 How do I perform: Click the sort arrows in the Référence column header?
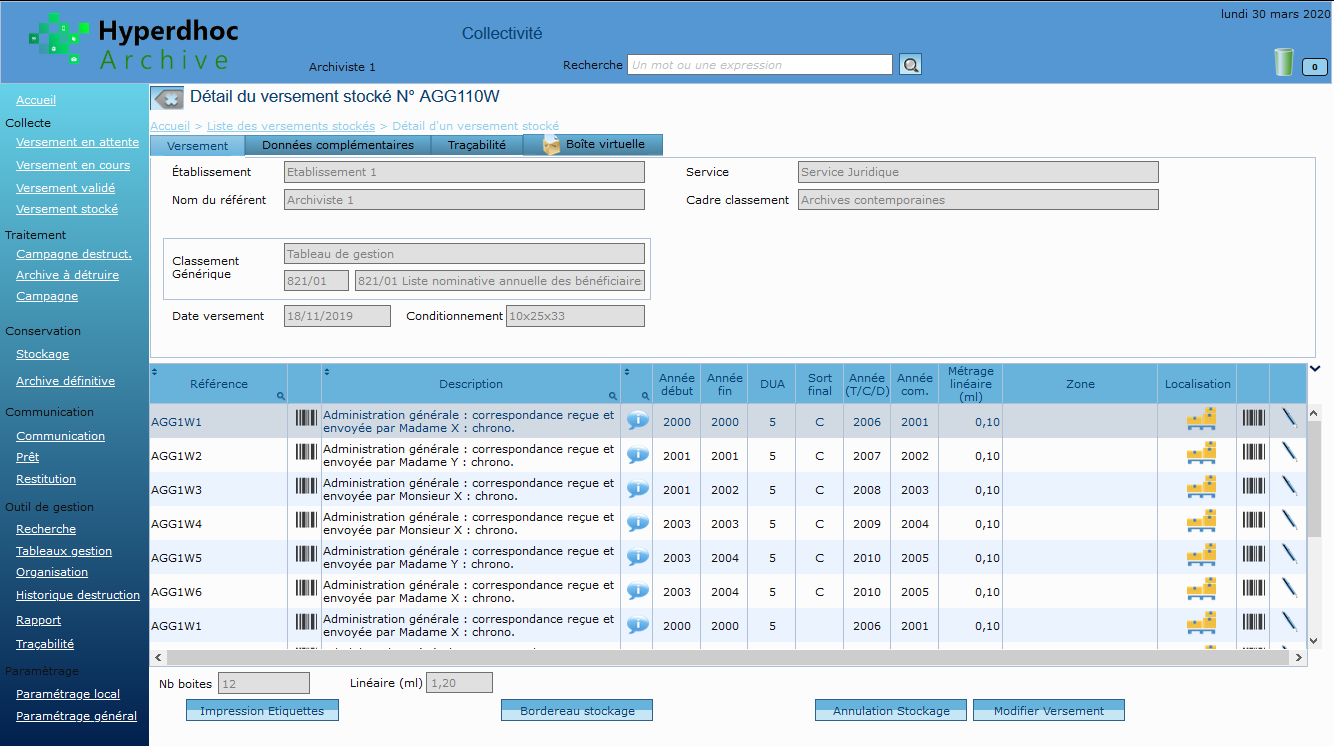point(155,371)
